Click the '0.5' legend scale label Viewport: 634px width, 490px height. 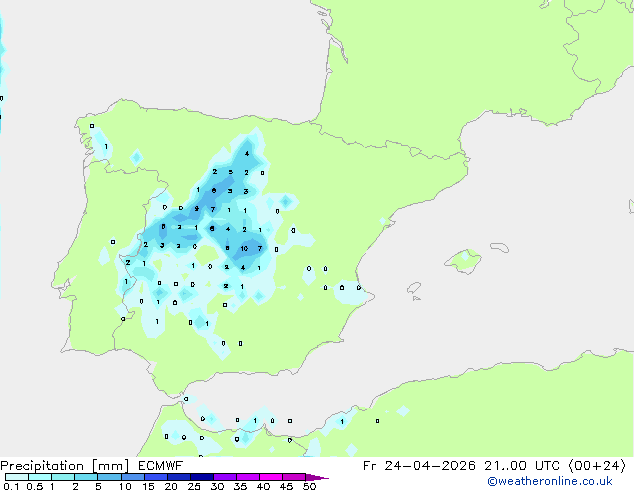[34, 486]
